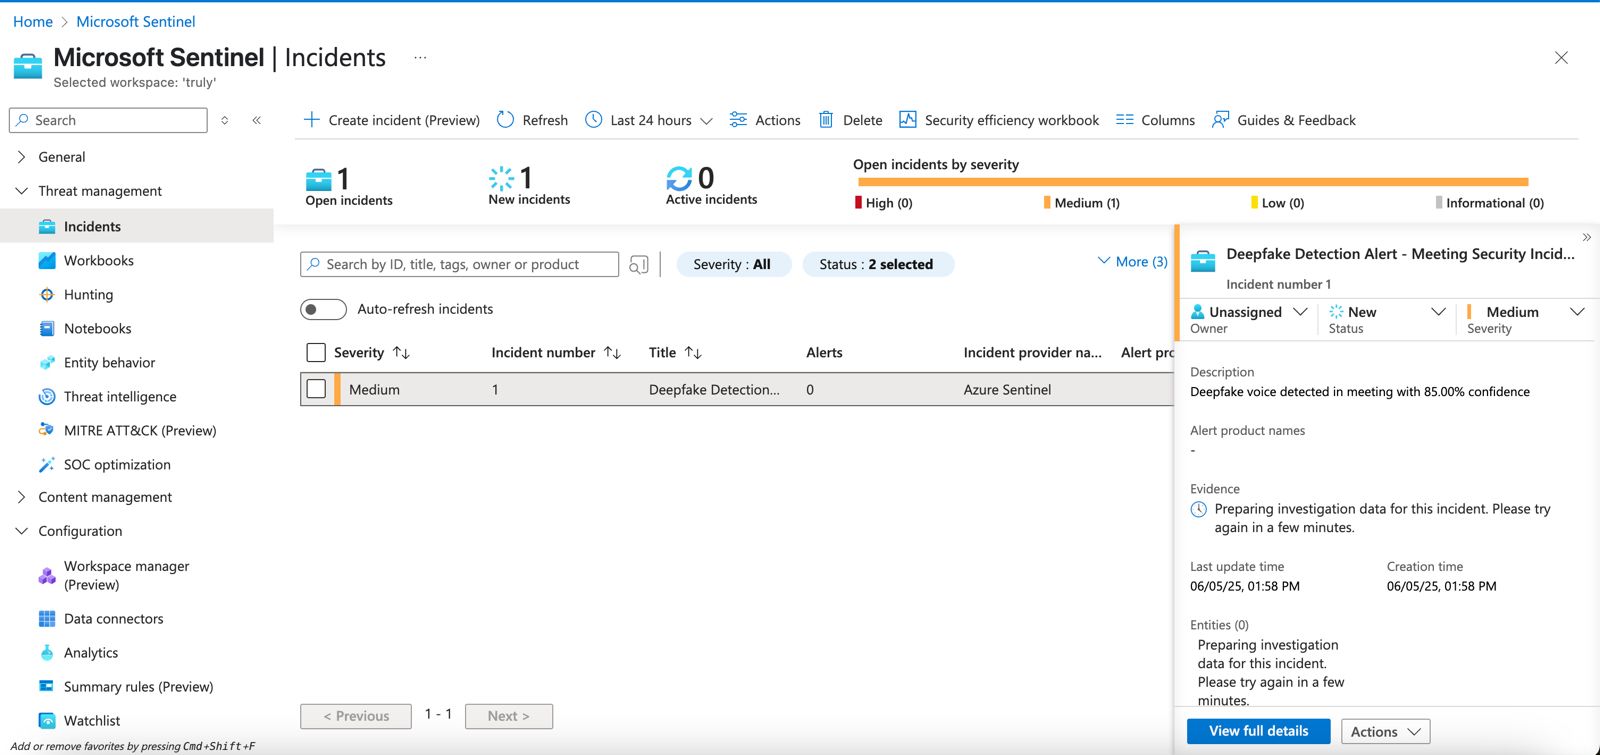Open Watchlist in sidebar
Screen dimensions: 1600x755
[92, 721]
